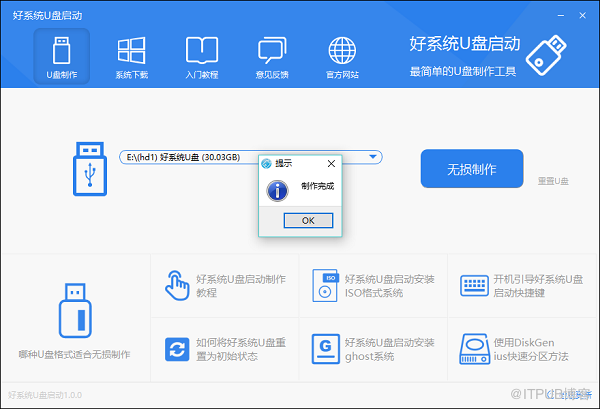600x409 pixels.
Task: Click the ISO disc file icon
Action: (x=325, y=285)
